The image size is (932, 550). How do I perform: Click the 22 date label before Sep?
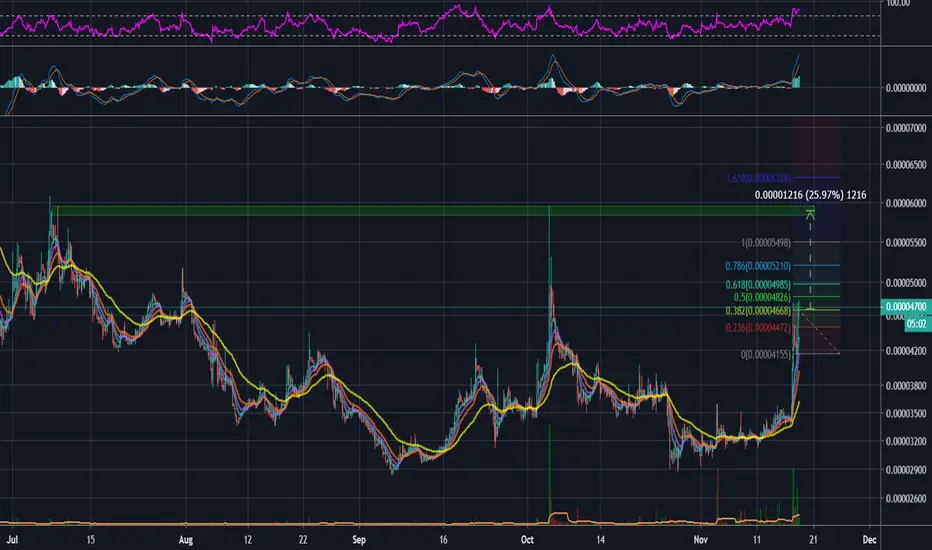point(303,540)
